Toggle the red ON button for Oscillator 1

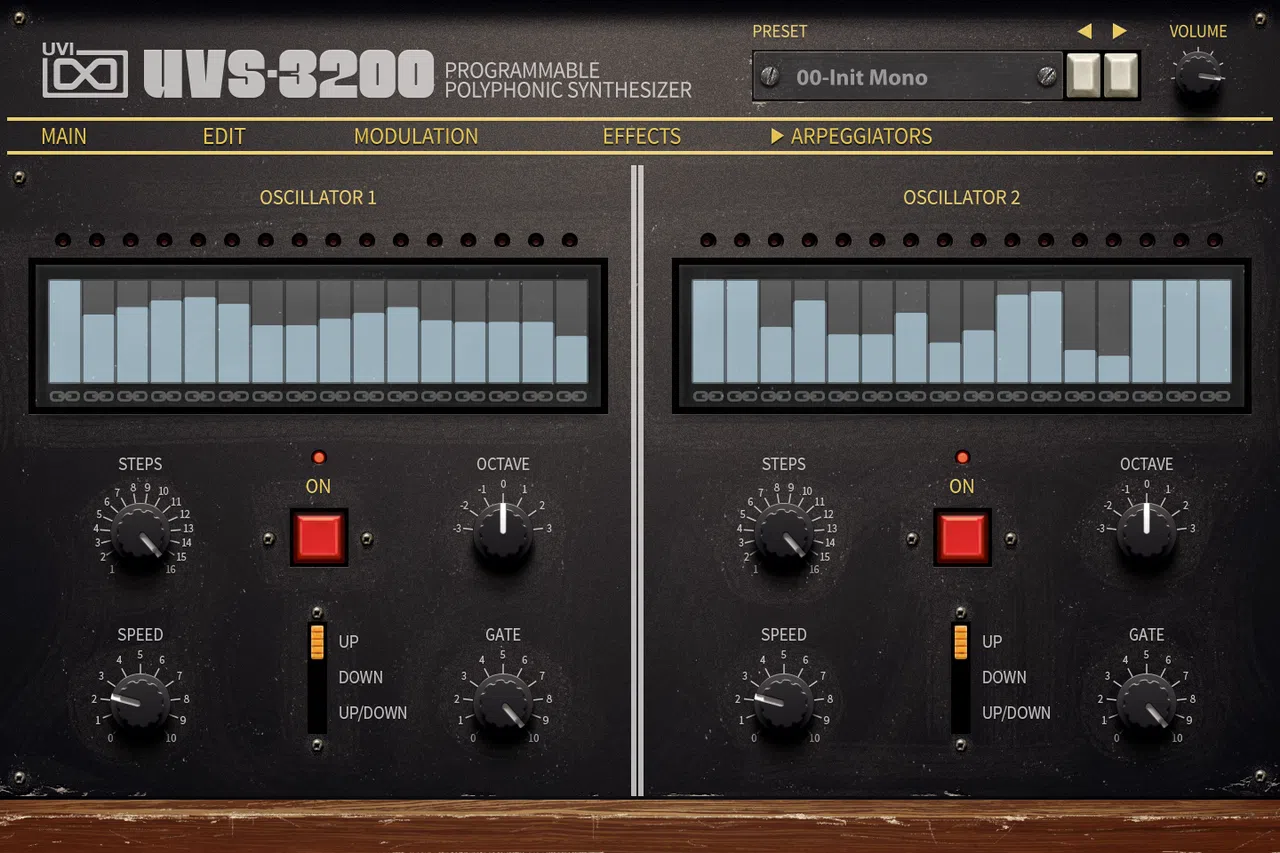[319, 537]
